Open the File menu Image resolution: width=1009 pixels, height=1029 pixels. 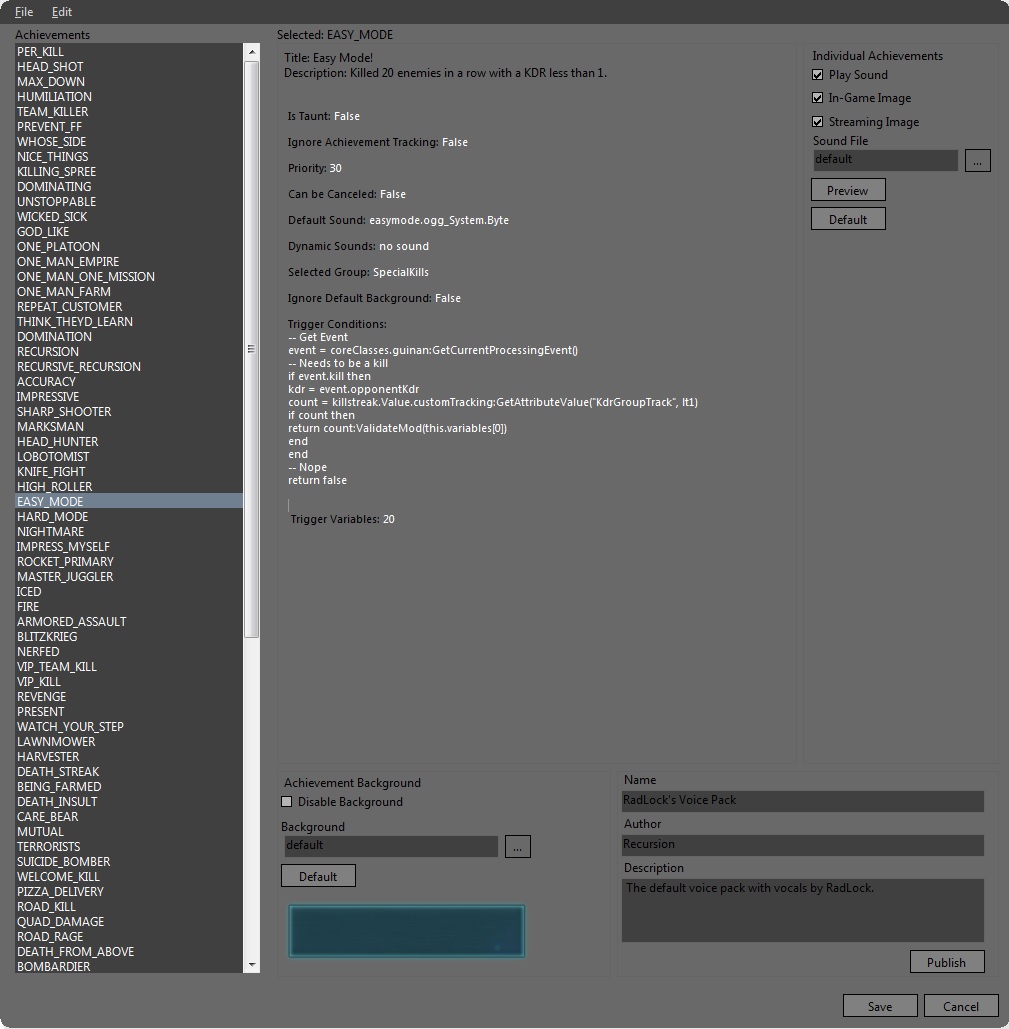23,11
